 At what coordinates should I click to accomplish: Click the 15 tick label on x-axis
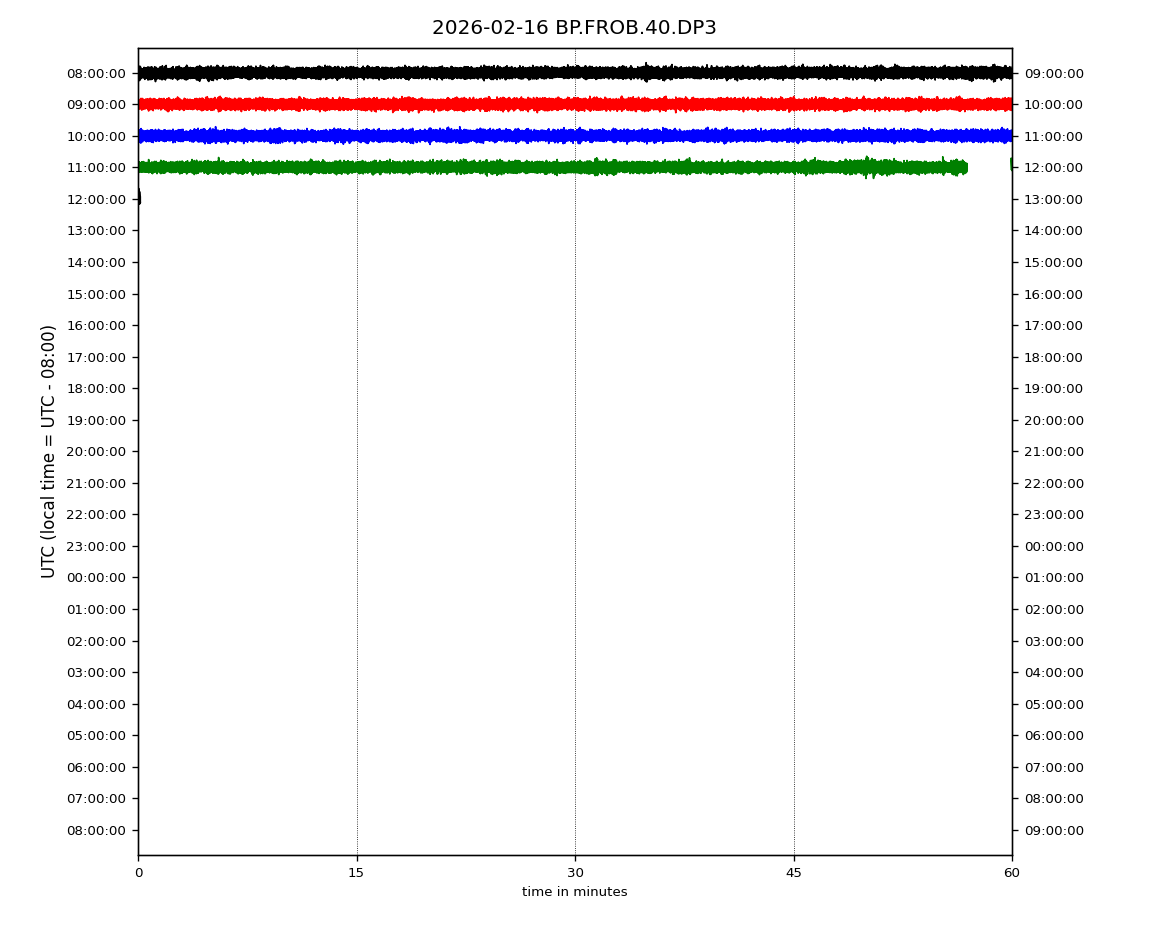[x=356, y=873]
